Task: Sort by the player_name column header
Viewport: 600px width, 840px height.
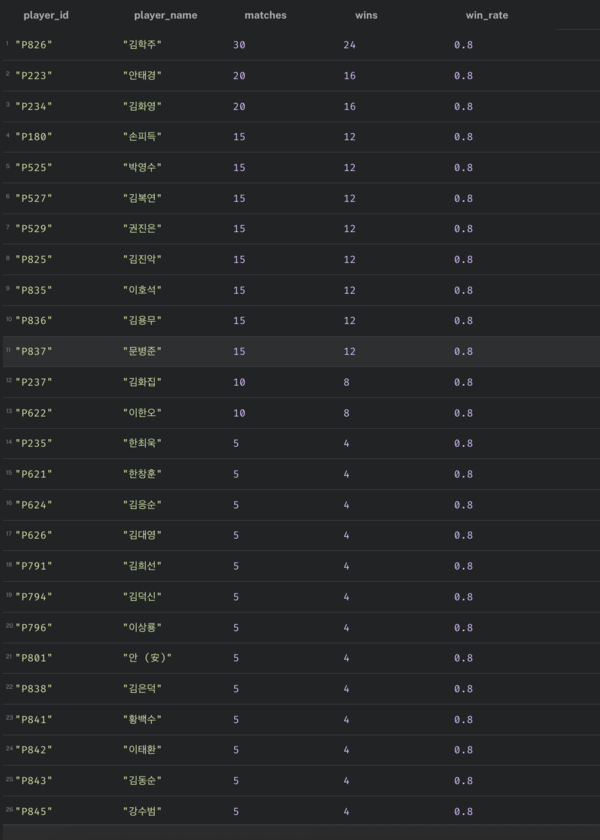Action: coord(165,16)
